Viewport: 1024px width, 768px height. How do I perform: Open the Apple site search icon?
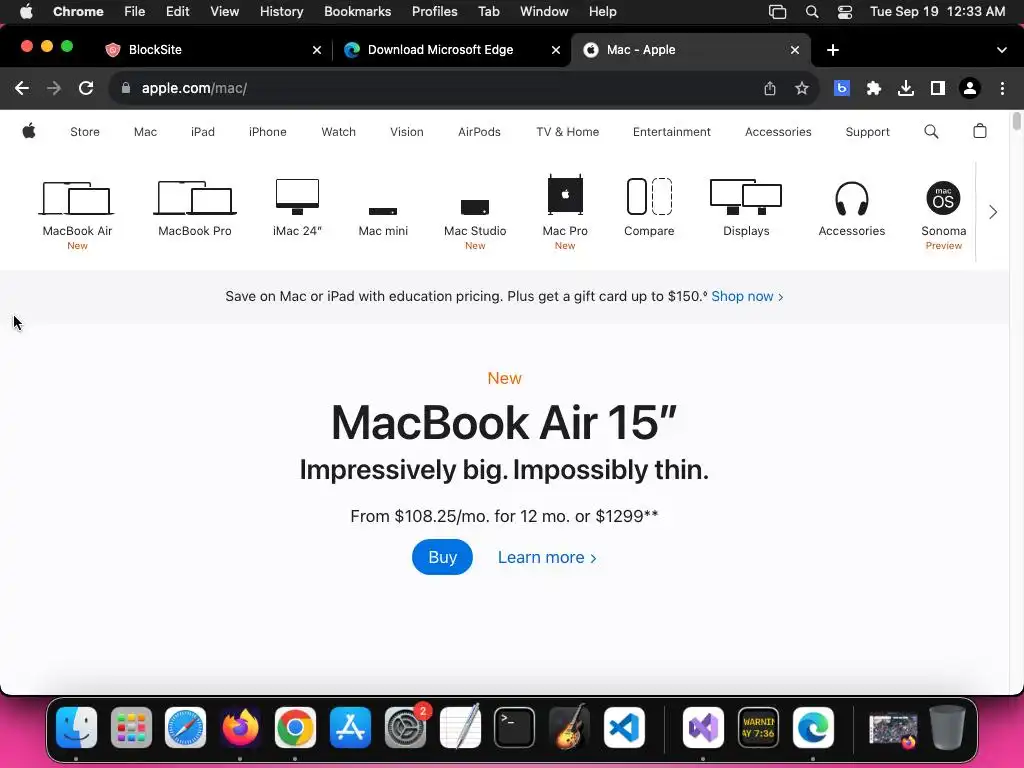931,132
